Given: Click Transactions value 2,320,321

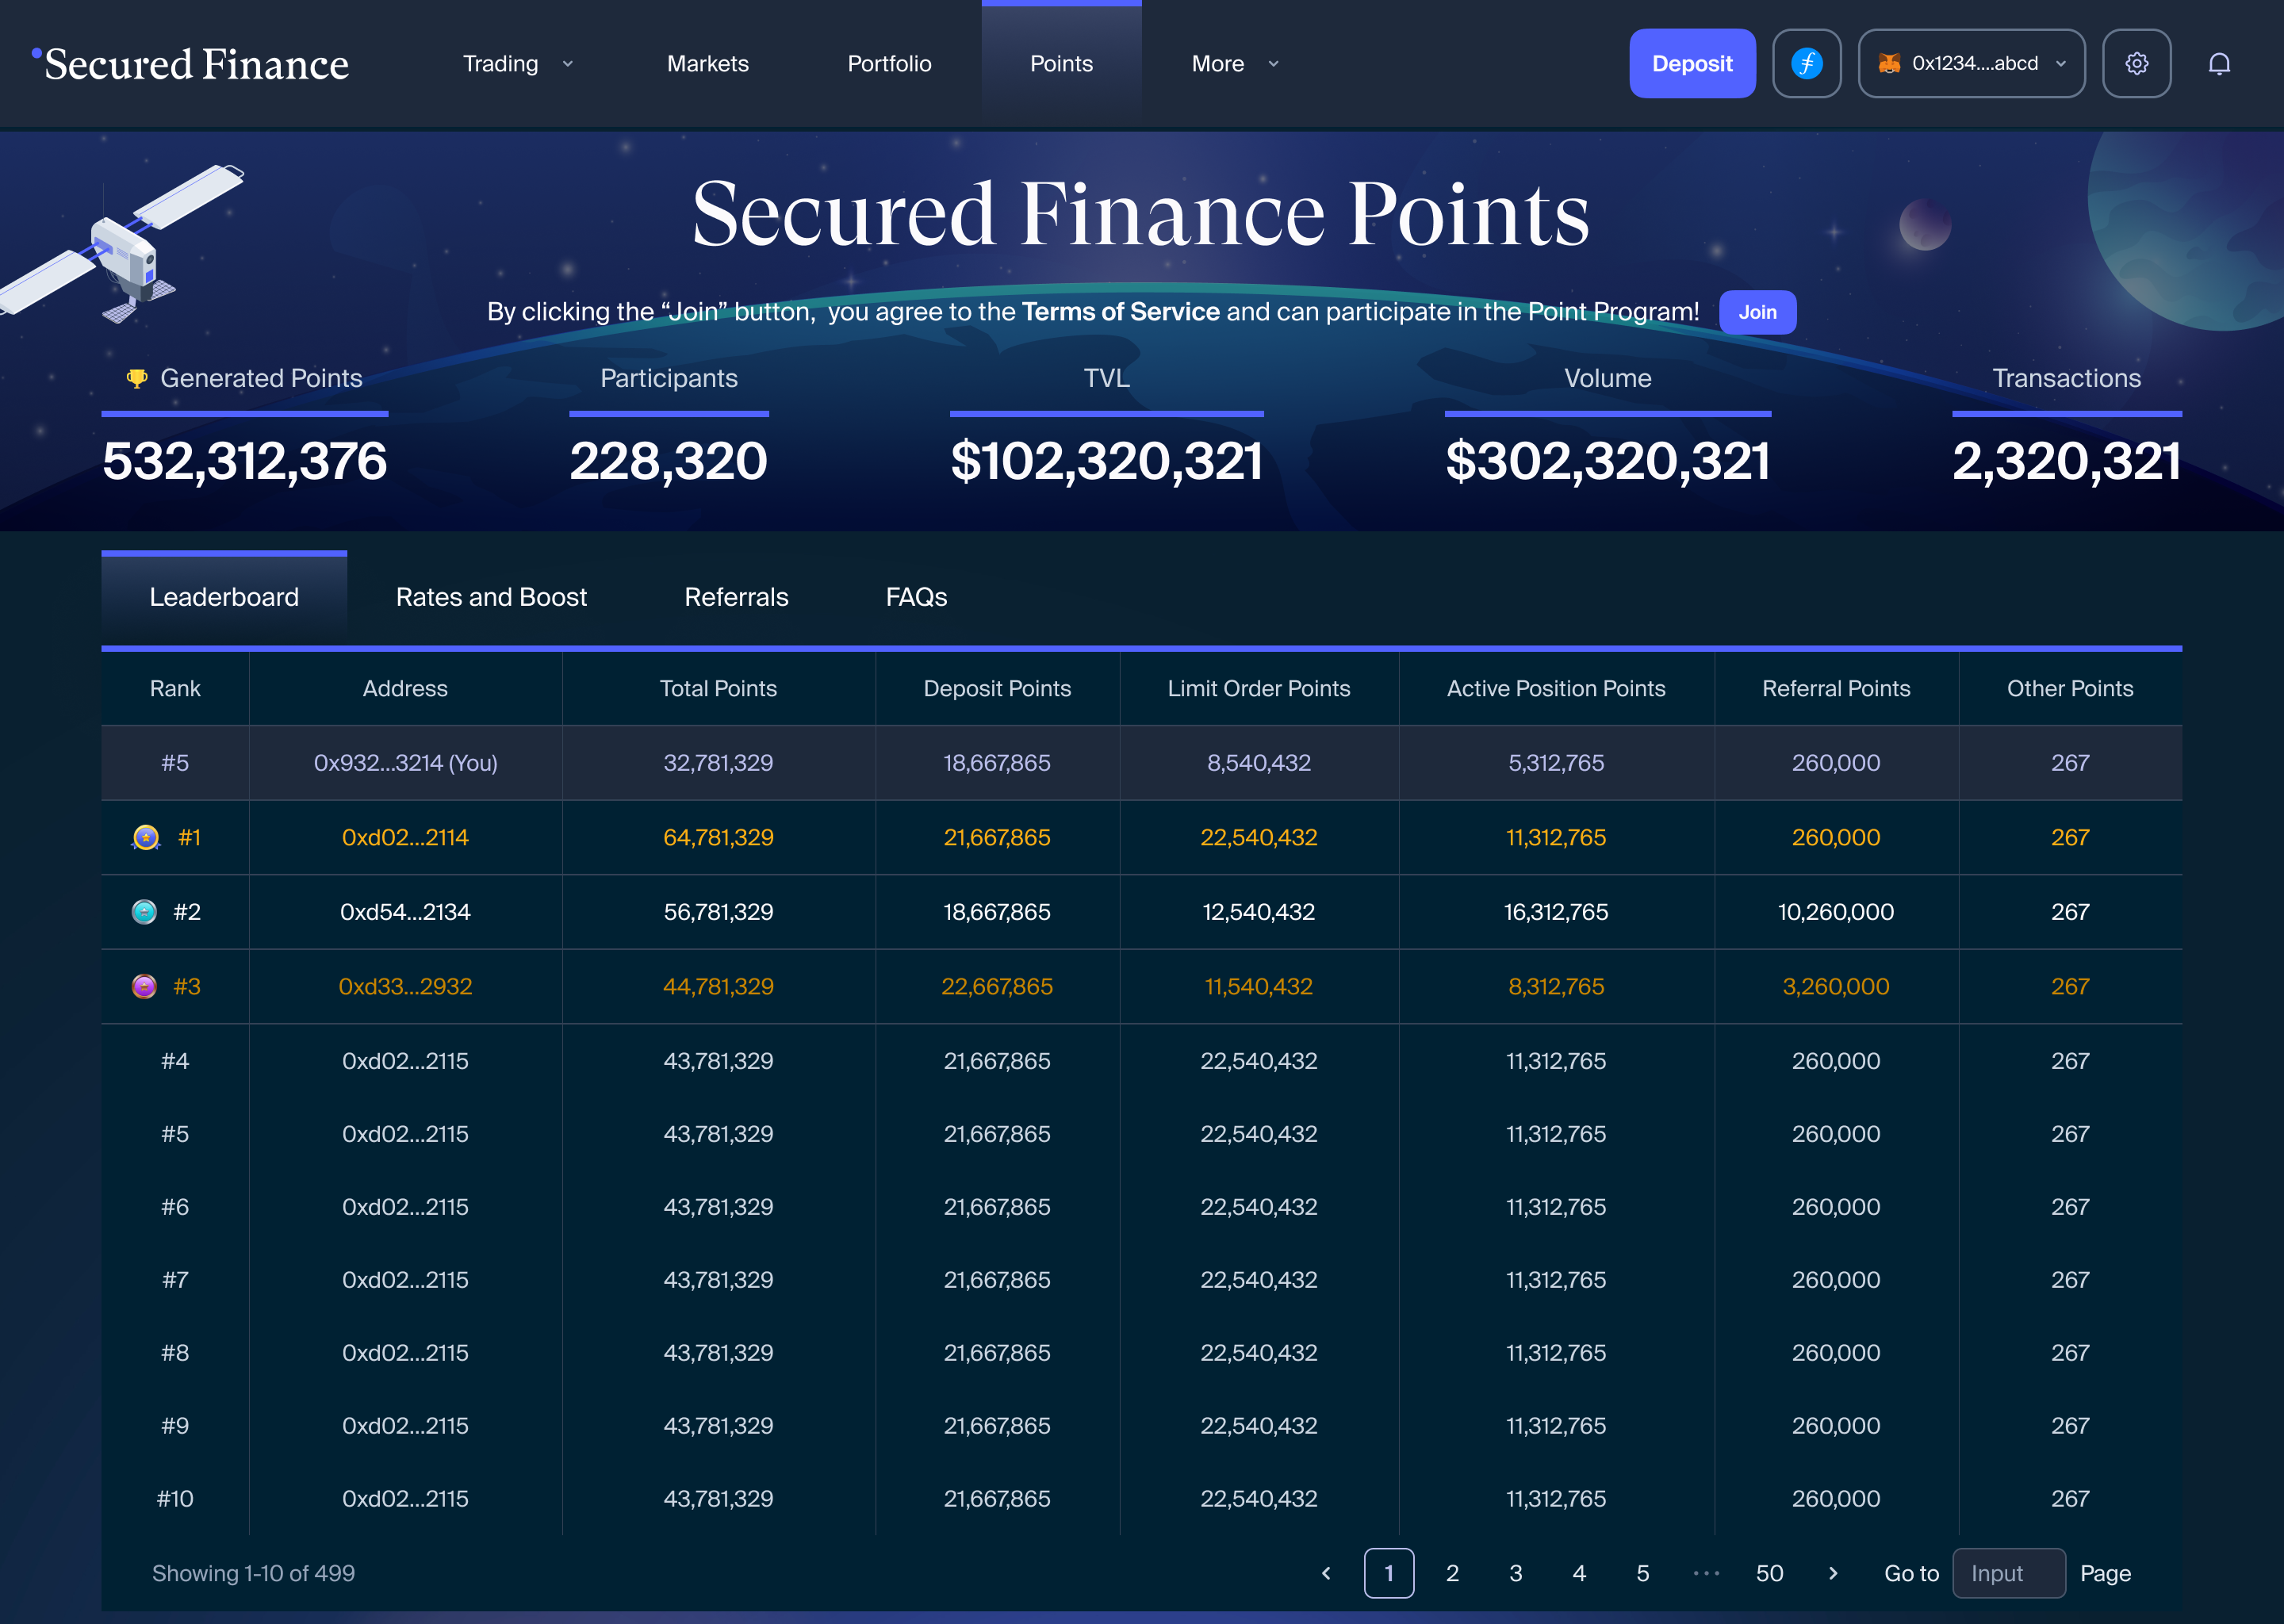Looking at the screenshot, I should point(2066,461).
